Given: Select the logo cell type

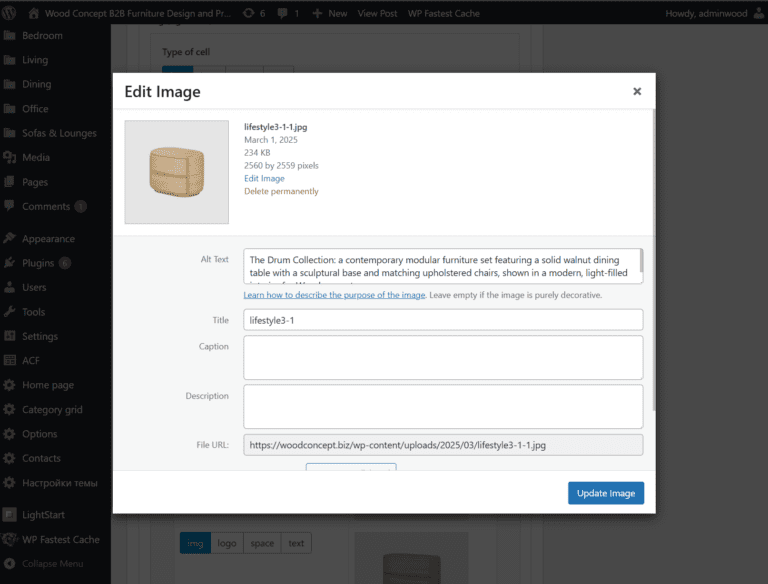Looking at the screenshot, I should coord(227,543).
